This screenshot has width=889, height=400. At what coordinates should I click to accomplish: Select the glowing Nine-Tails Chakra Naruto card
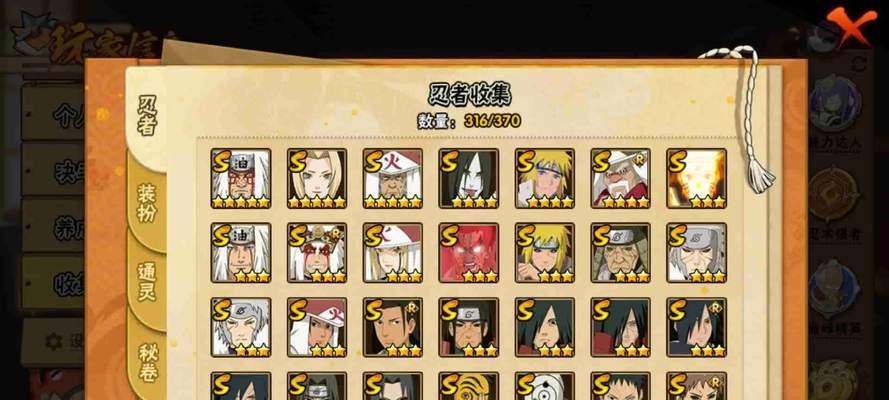point(696,178)
